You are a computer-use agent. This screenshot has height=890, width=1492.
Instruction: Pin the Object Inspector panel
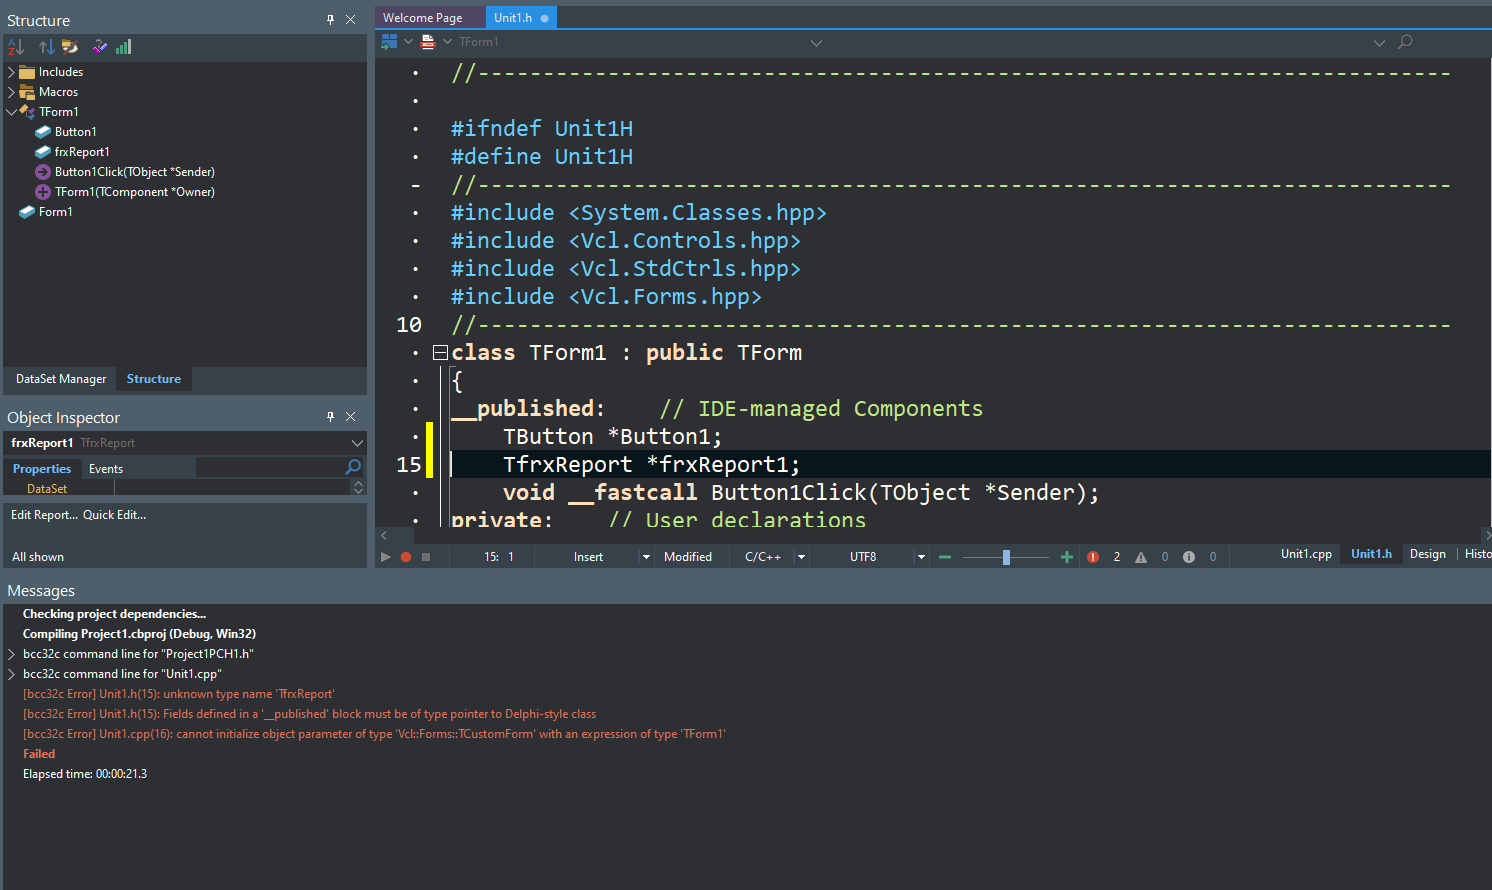click(x=330, y=416)
